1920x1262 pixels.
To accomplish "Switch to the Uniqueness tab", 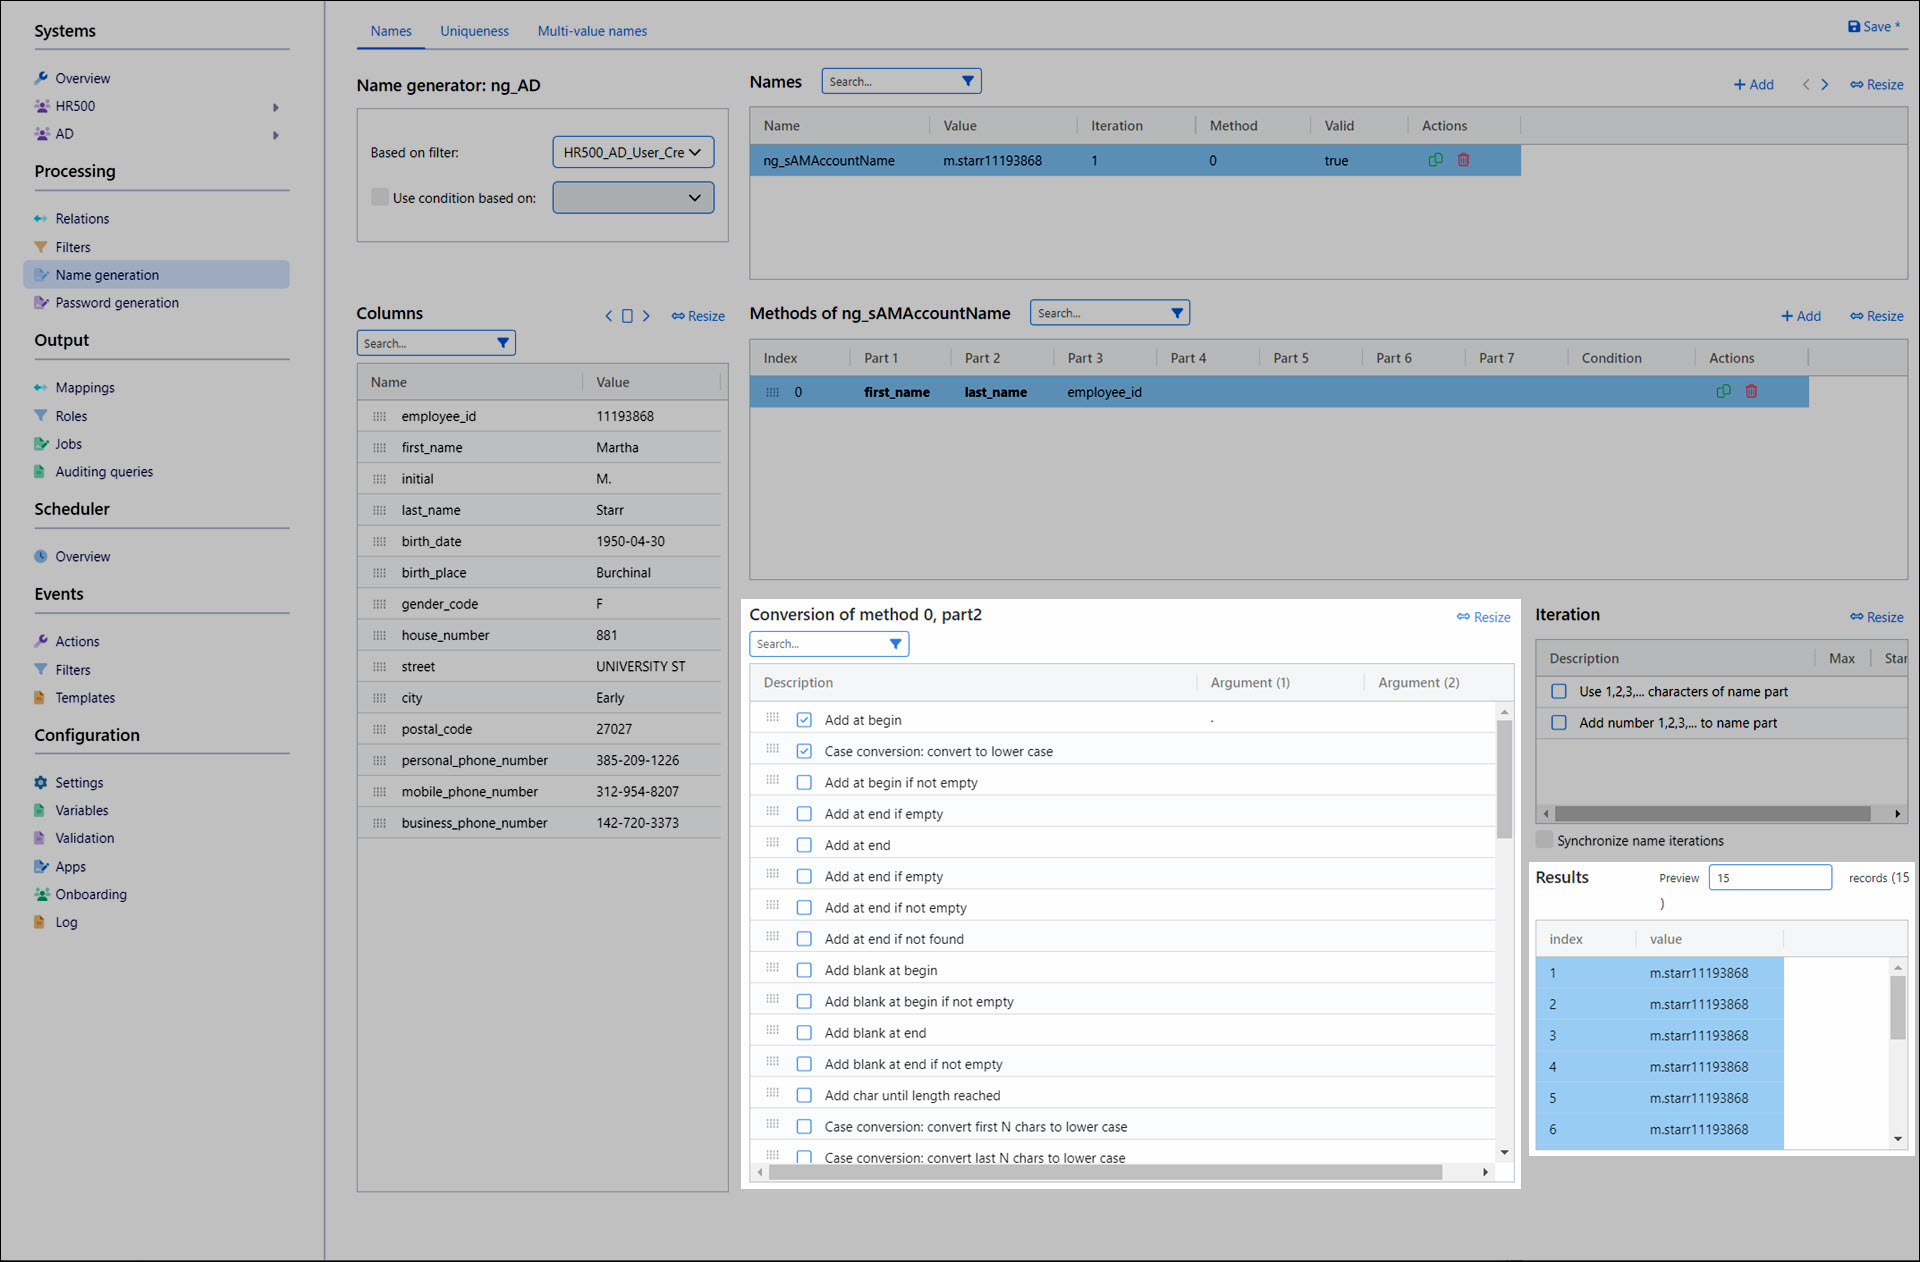I will (x=474, y=31).
